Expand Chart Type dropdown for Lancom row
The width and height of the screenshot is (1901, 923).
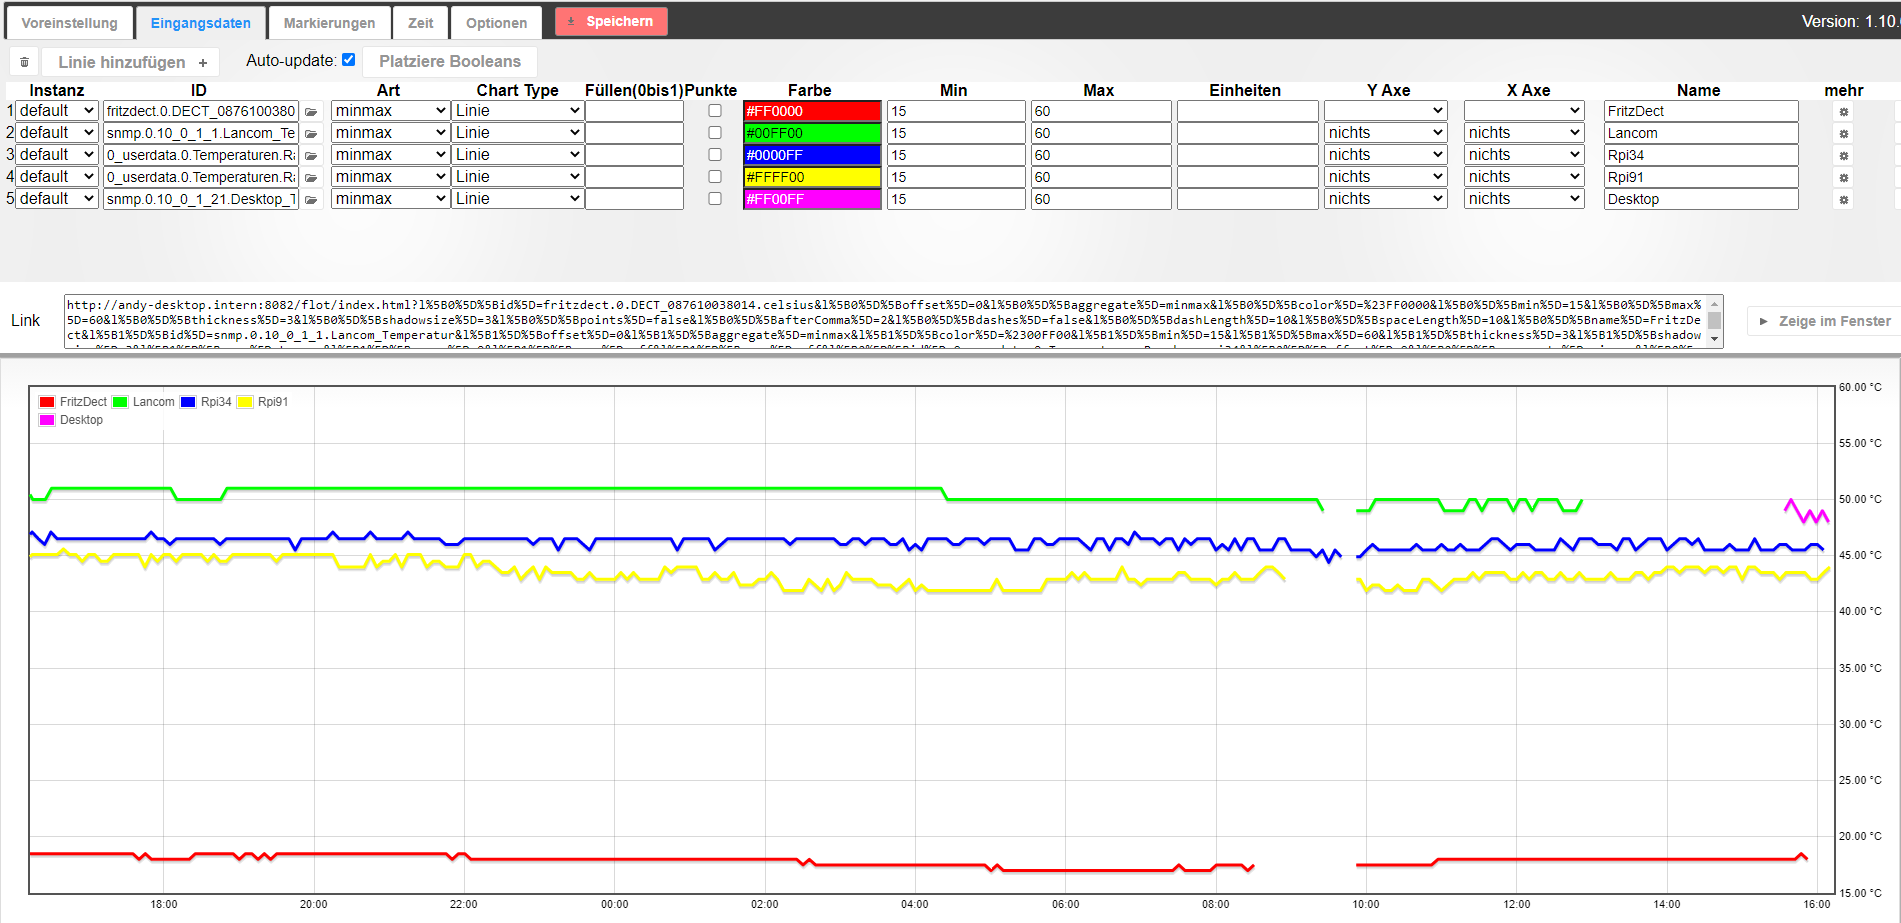[x=517, y=133]
